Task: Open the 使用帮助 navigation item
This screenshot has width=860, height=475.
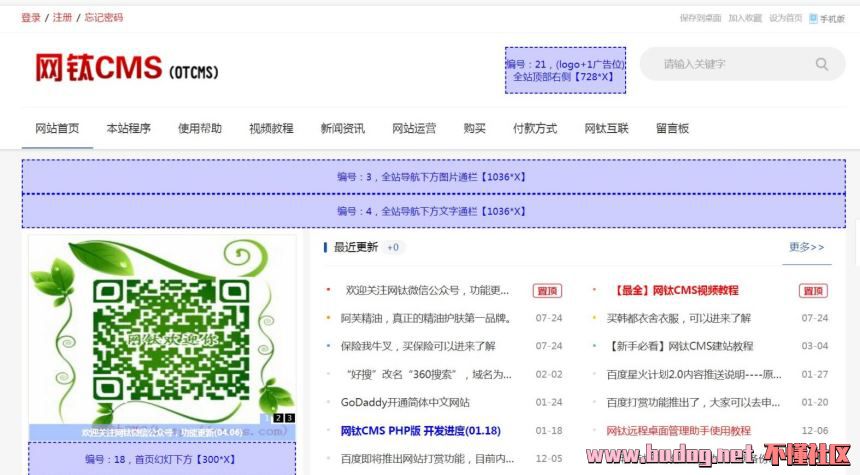Action: pos(200,128)
